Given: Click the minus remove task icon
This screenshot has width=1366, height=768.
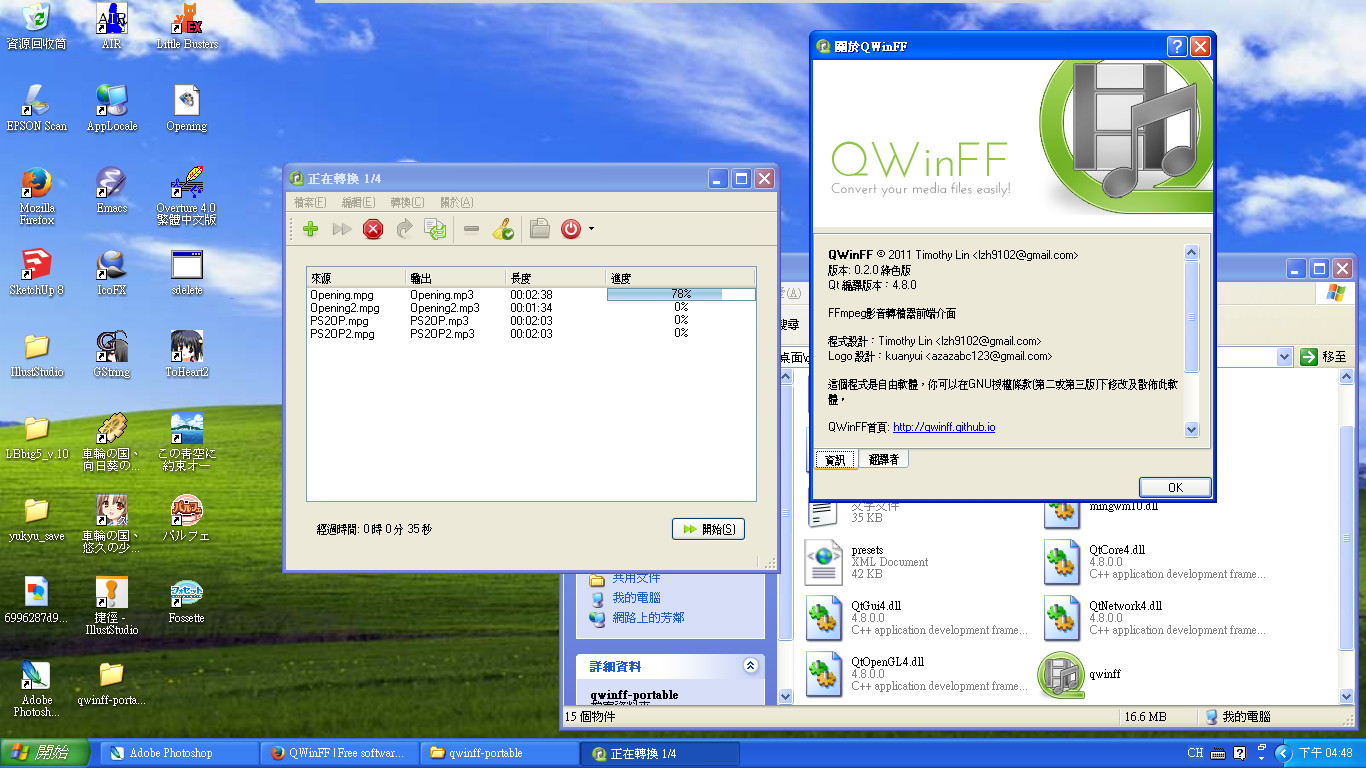Looking at the screenshot, I should 472,229.
